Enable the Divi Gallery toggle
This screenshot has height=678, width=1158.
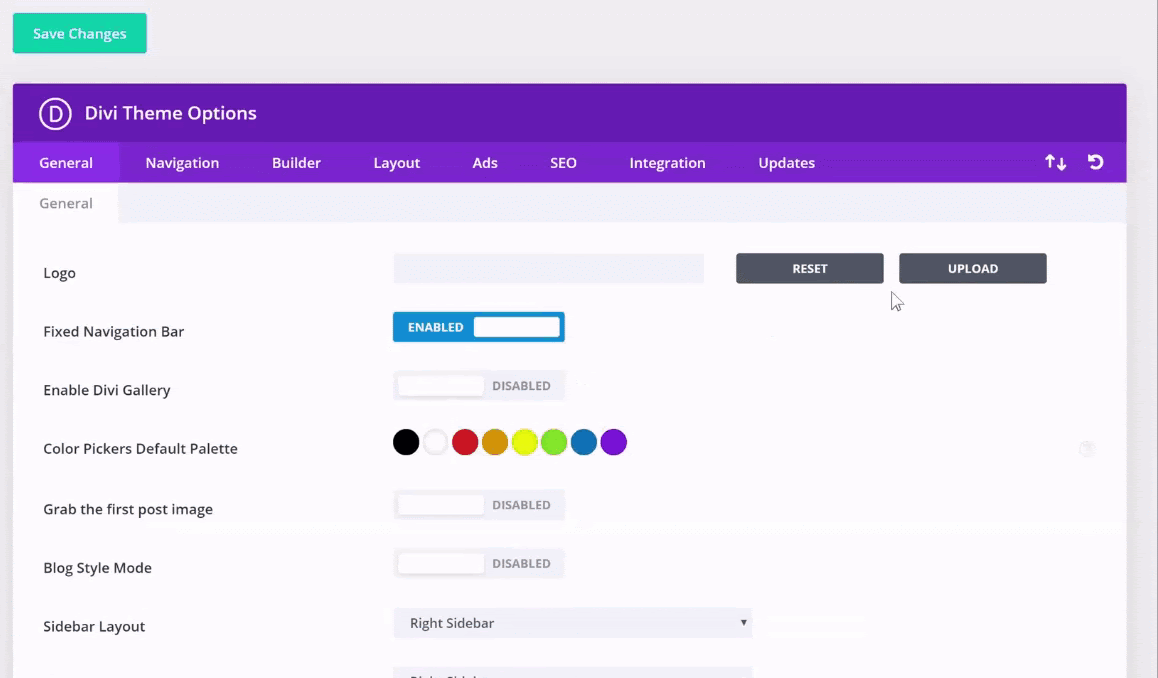pyautogui.click(x=479, y=386)
